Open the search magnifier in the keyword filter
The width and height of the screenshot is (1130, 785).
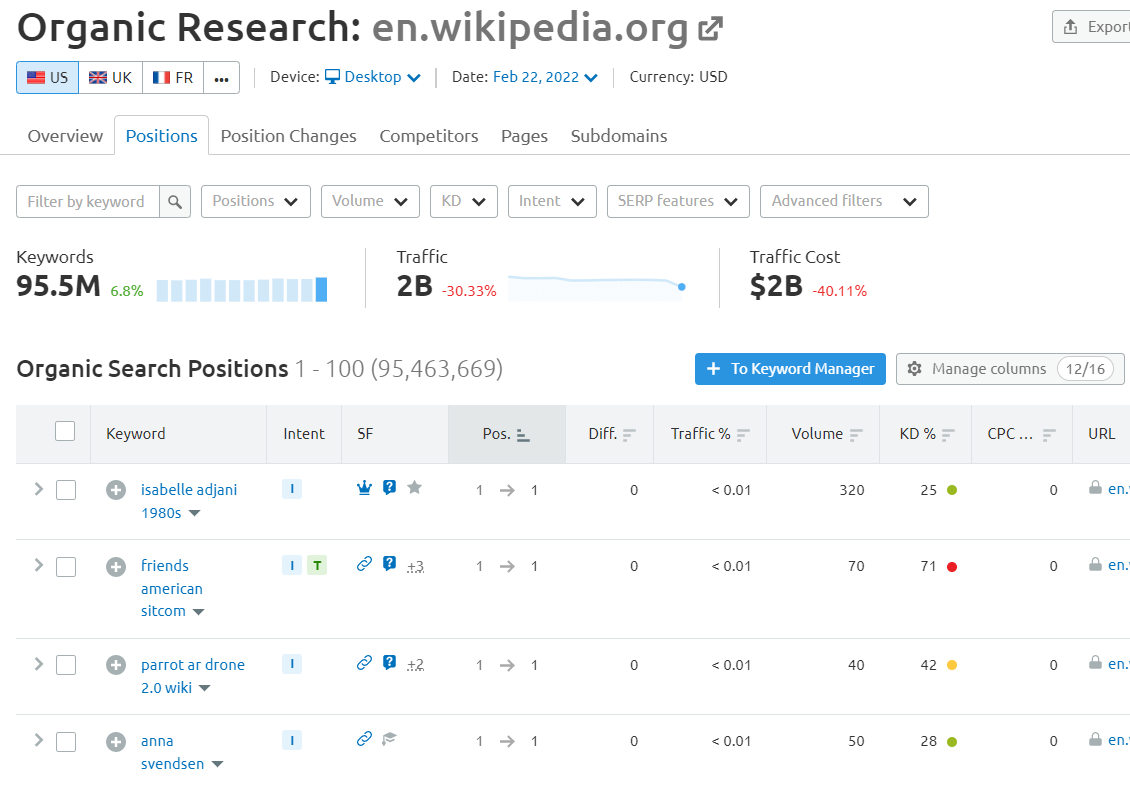point(175,201)
